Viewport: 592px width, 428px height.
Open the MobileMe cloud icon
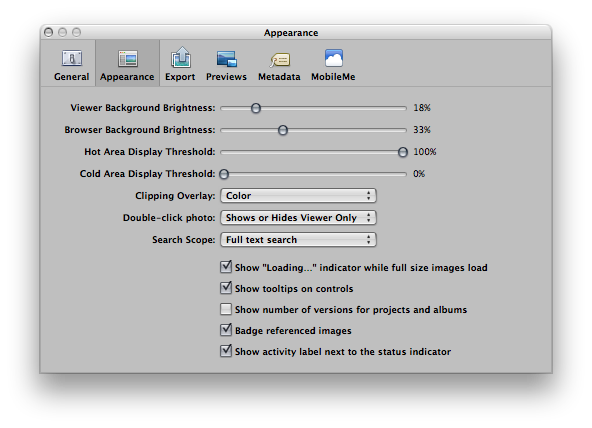333,58
